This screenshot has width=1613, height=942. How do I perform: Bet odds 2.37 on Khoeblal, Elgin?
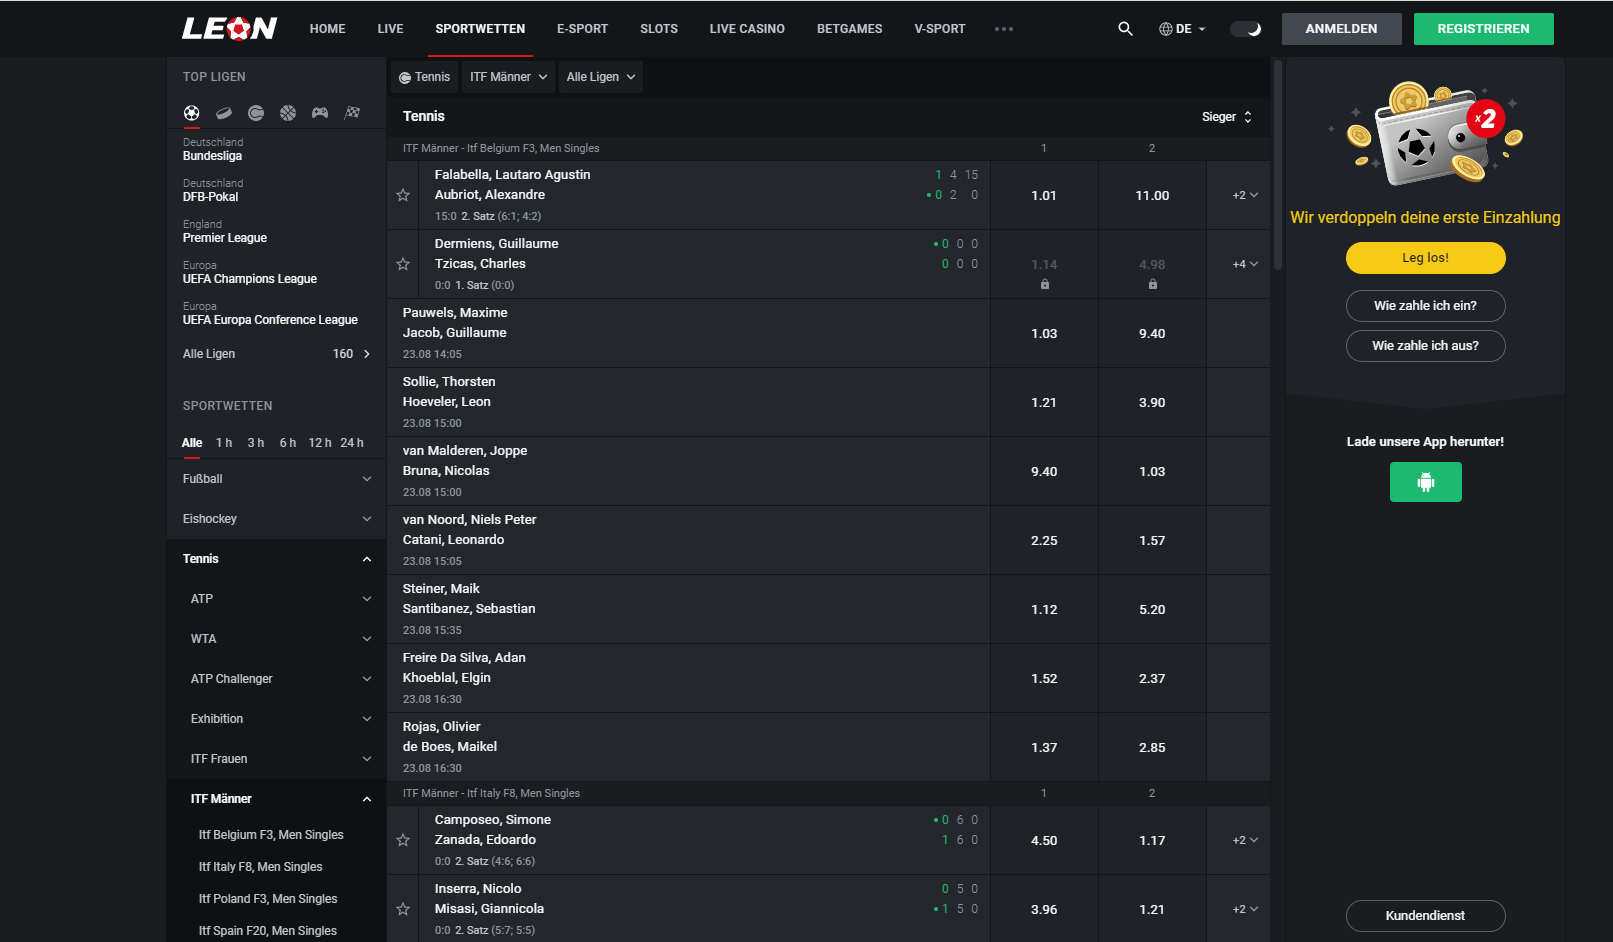(x=1152, y=678)
